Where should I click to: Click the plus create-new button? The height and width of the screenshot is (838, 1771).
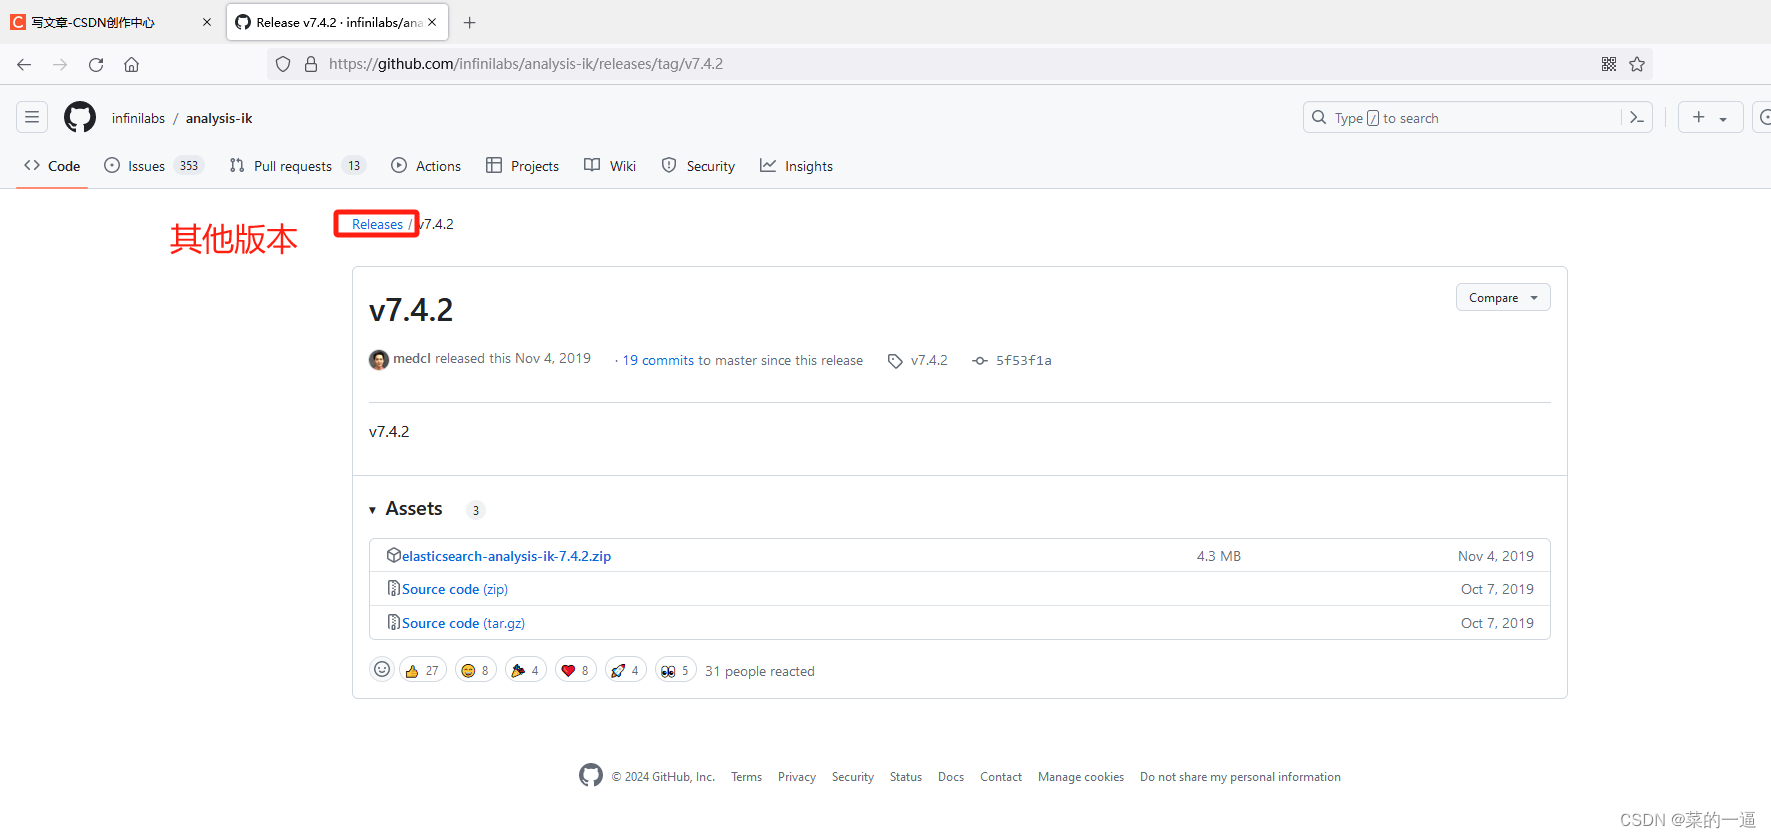coord(1698,117)
